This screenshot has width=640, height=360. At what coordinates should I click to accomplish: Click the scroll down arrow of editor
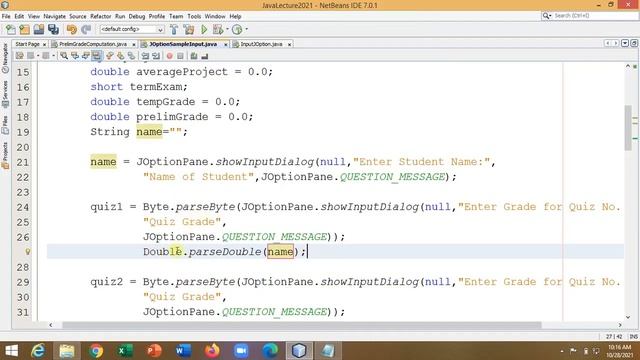(628, 318)
